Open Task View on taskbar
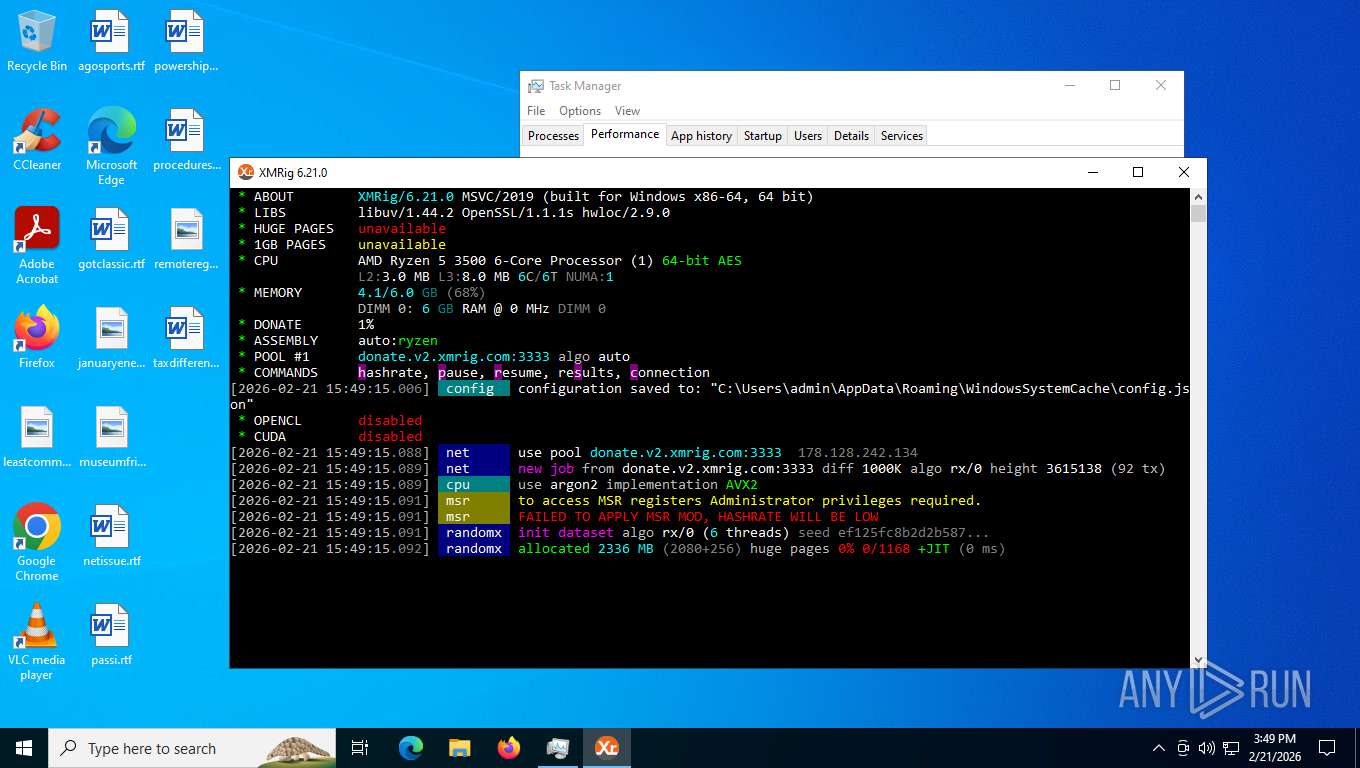1360x768 pixels. [x=360, y=748]
